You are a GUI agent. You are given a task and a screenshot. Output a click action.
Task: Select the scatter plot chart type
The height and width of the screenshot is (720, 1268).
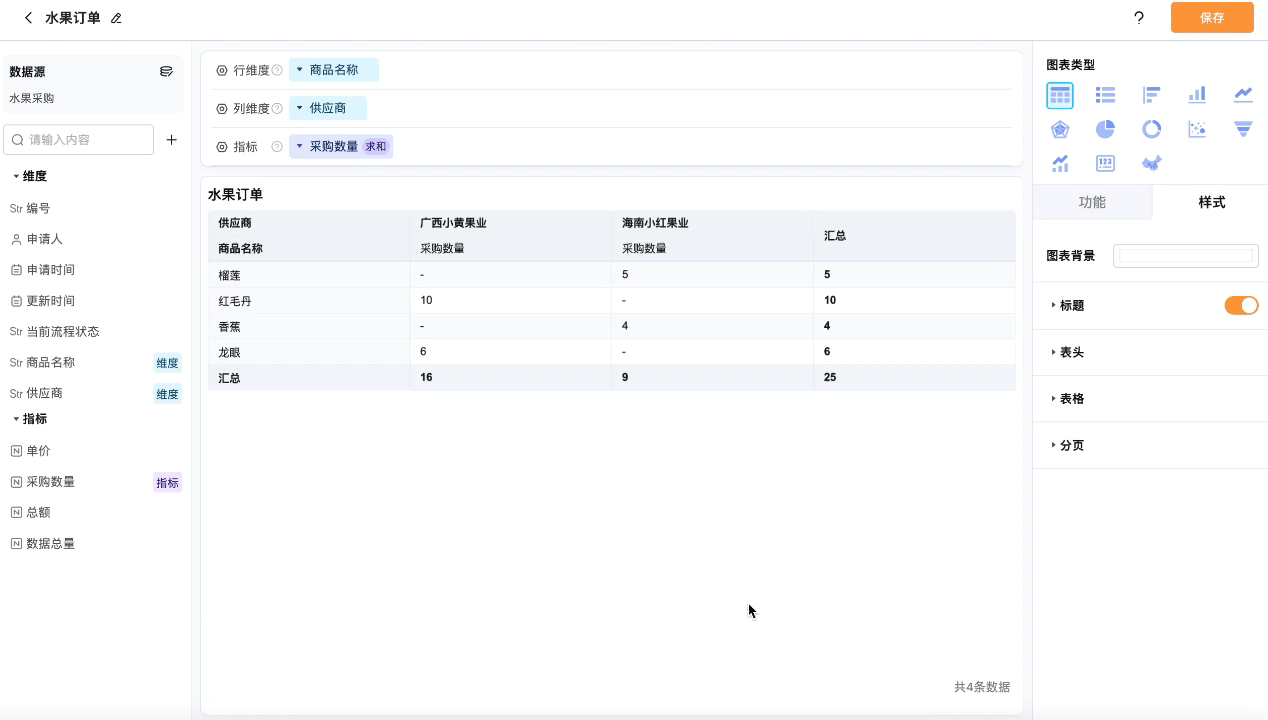pos(1197,129)
